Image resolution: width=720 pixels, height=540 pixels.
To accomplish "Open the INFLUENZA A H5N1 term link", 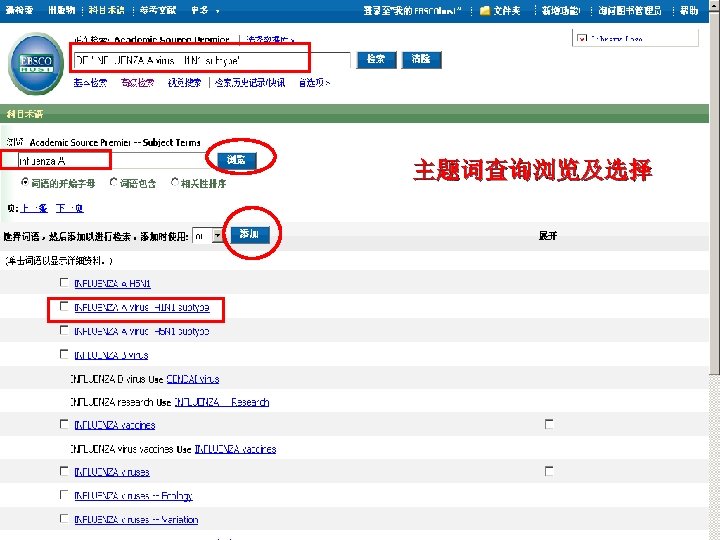I will [x=112, y=284].
